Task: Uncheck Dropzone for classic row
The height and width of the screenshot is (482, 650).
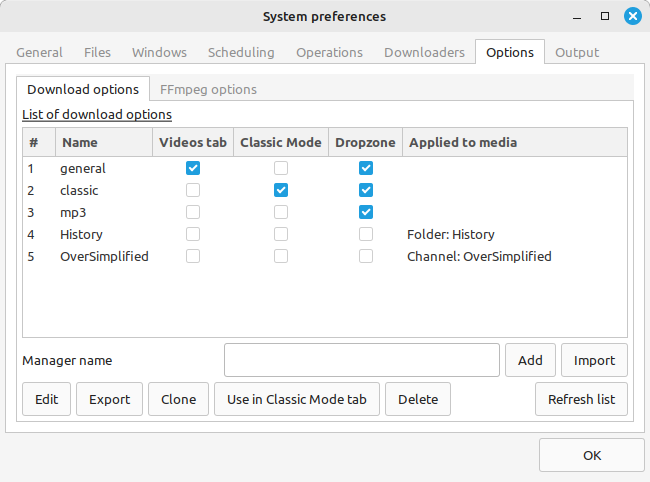Action: coord(366,190)
